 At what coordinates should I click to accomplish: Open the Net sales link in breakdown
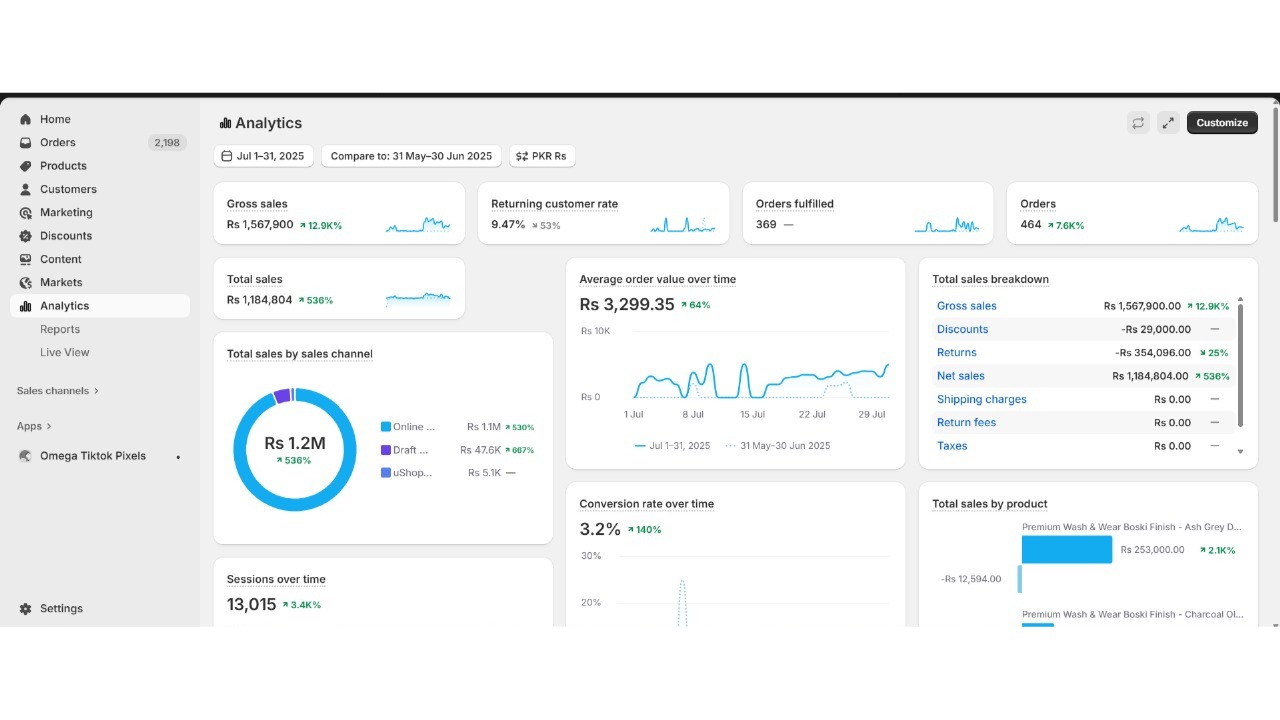tap(960, 376)
